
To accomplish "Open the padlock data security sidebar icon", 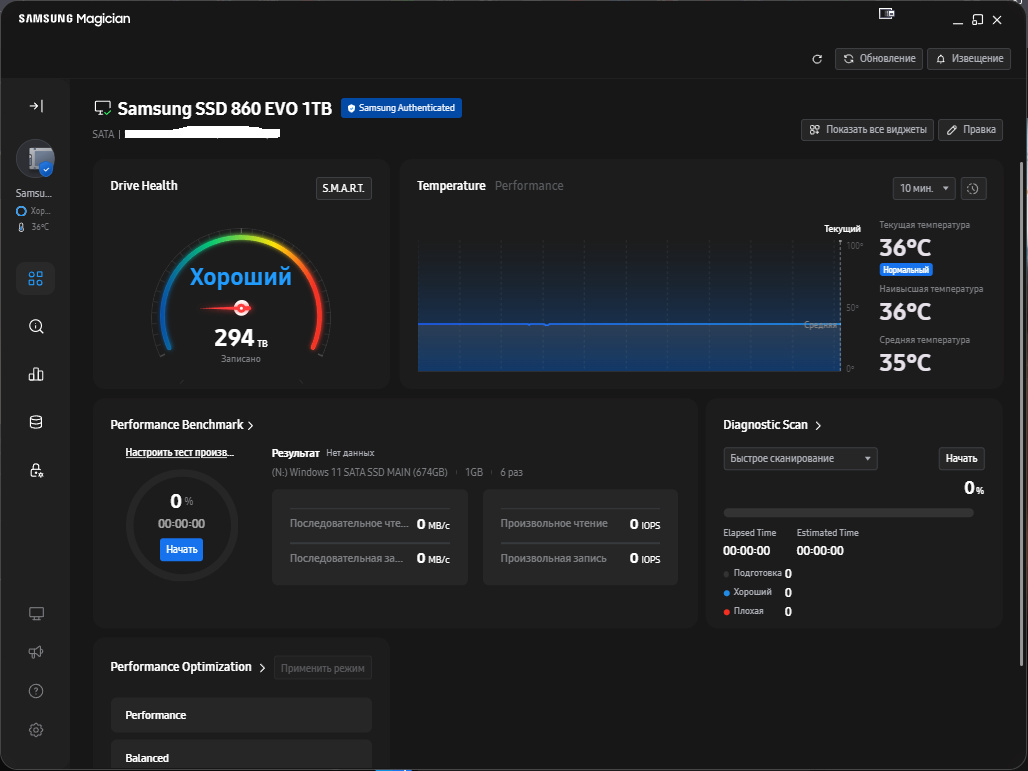I will (36, 470).
